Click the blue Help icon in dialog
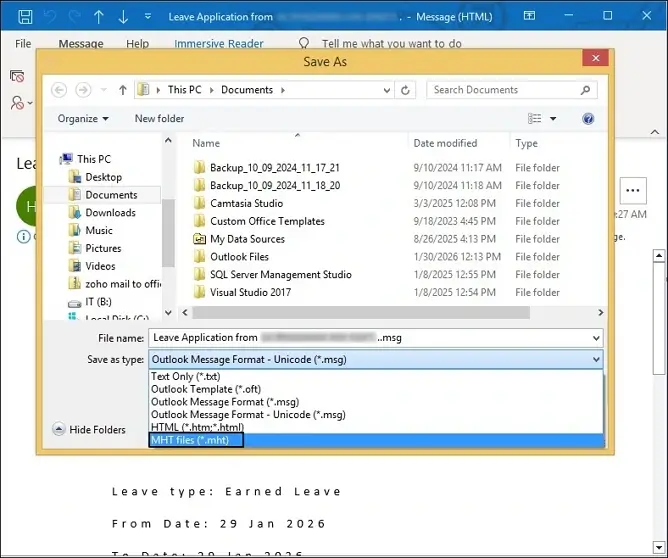Image resolution: width=668 pixels, height=558 pixels. [588, 118]
